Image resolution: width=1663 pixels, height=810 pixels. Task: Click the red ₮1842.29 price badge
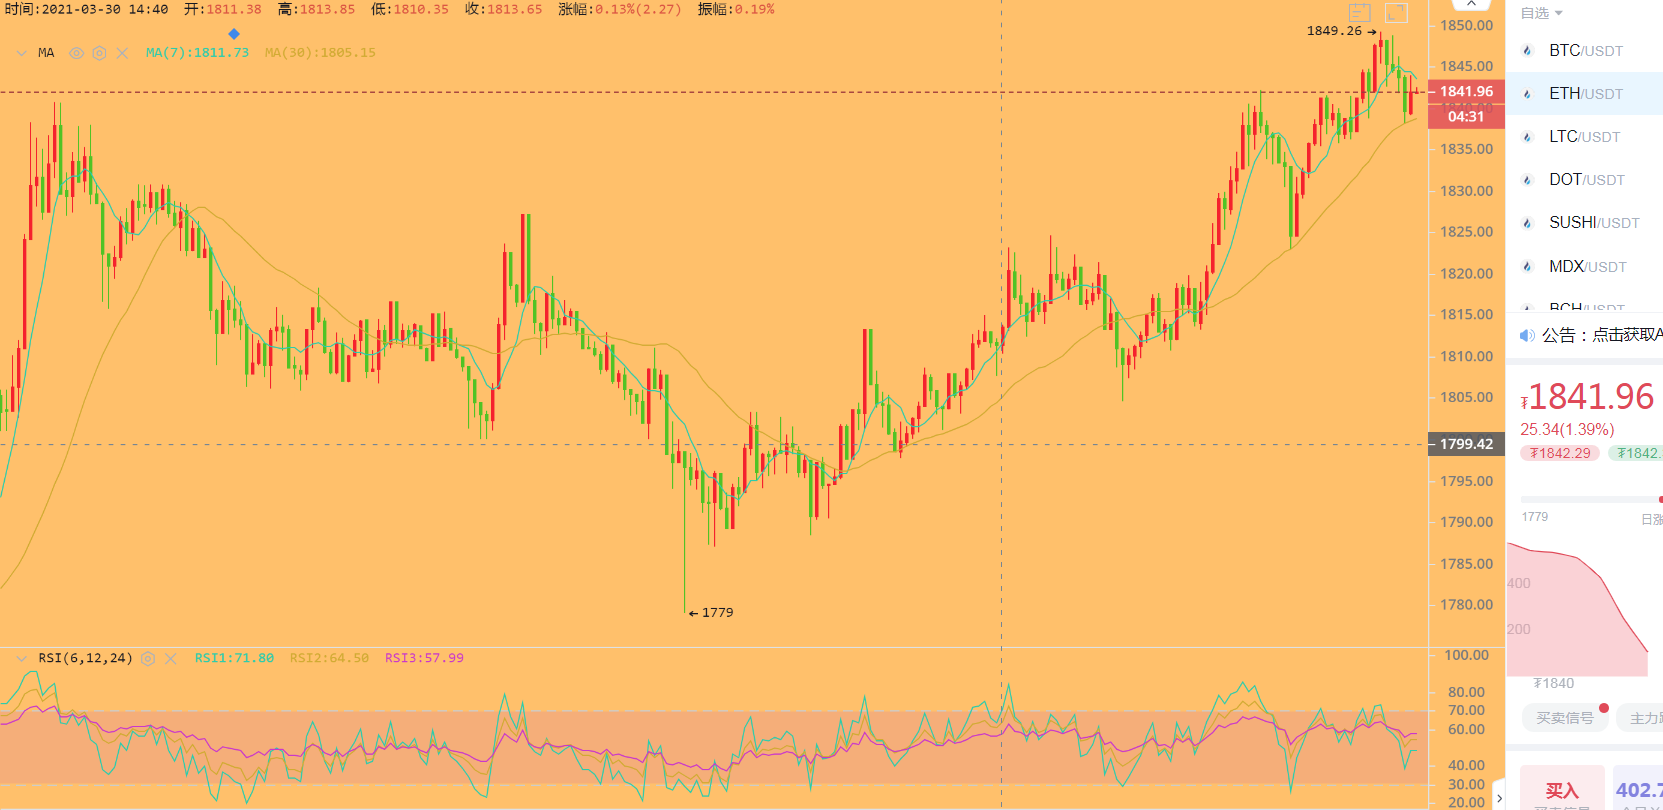point(1560,453)
